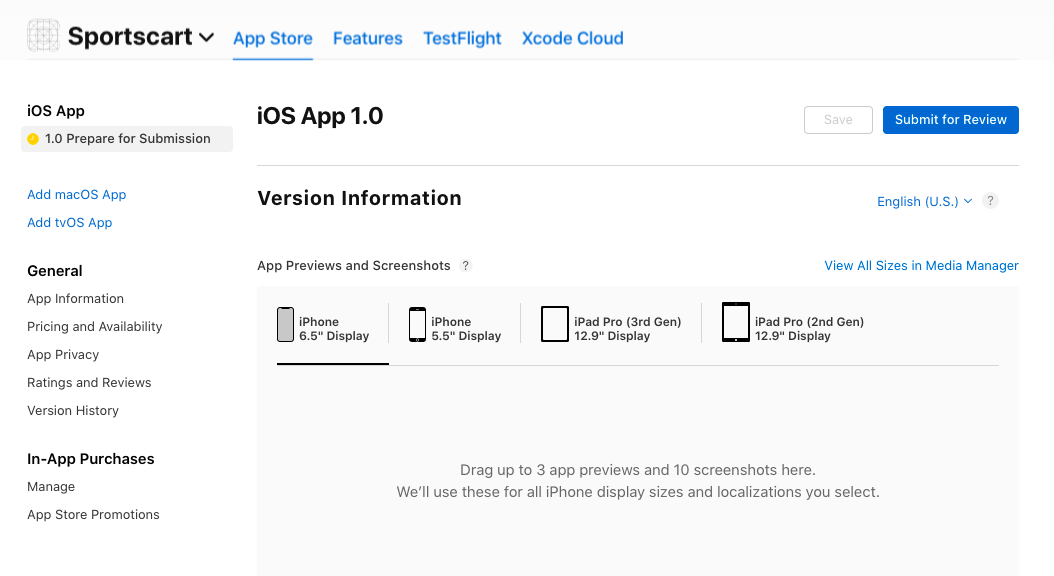This screenshot has height=576, width=1054.
Task: Open the Sportscart app switcher dropdown
Action: tap(129, 36)
